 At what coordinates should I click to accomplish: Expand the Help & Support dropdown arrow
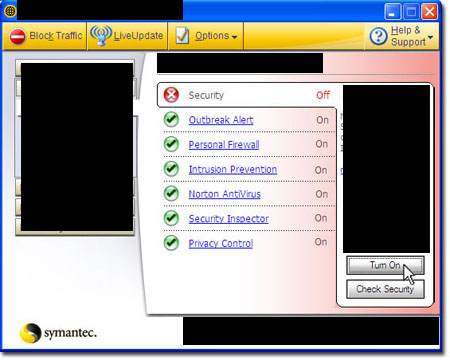coord(430,37)
